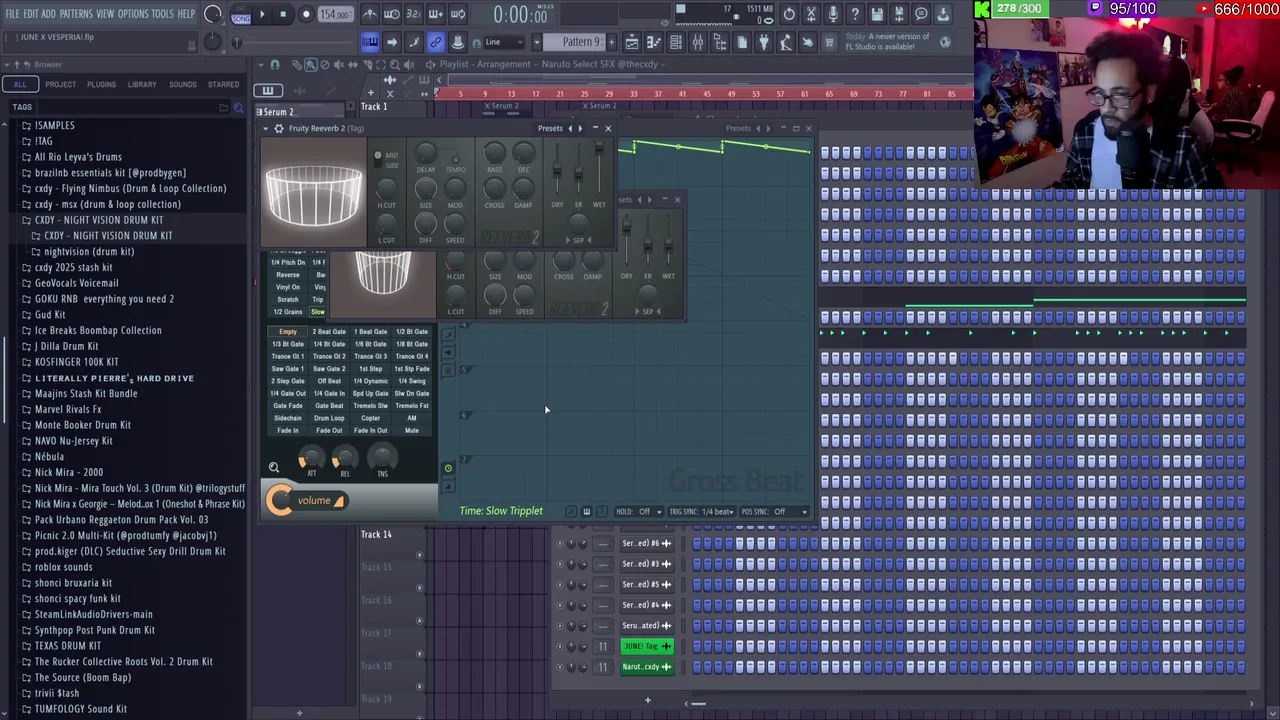Toggle the overdub recording mode icon
This screenshot has width=1280, height=720.
436,14
